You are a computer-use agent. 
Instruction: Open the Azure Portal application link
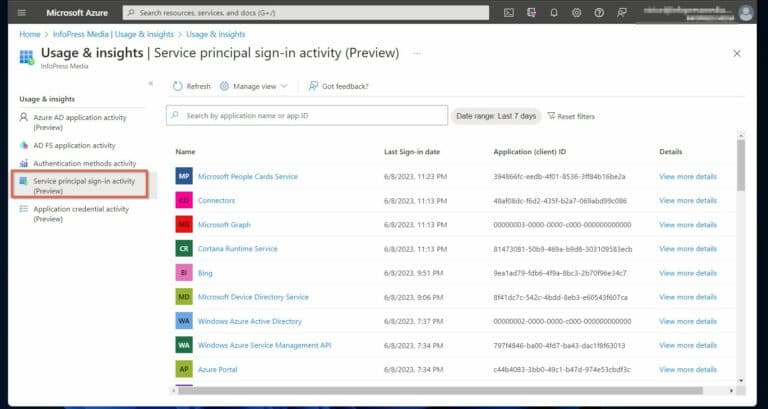click(x=217, y=369)
